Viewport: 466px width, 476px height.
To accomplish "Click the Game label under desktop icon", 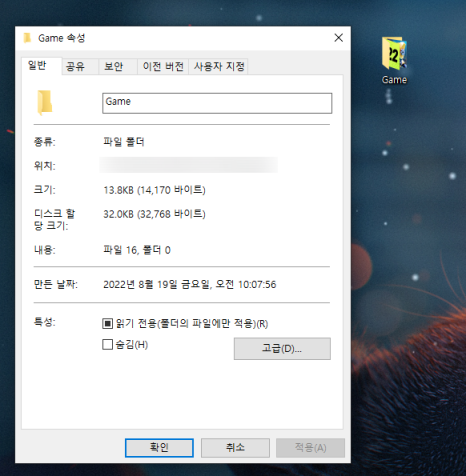I will click(x=394, y=80).
